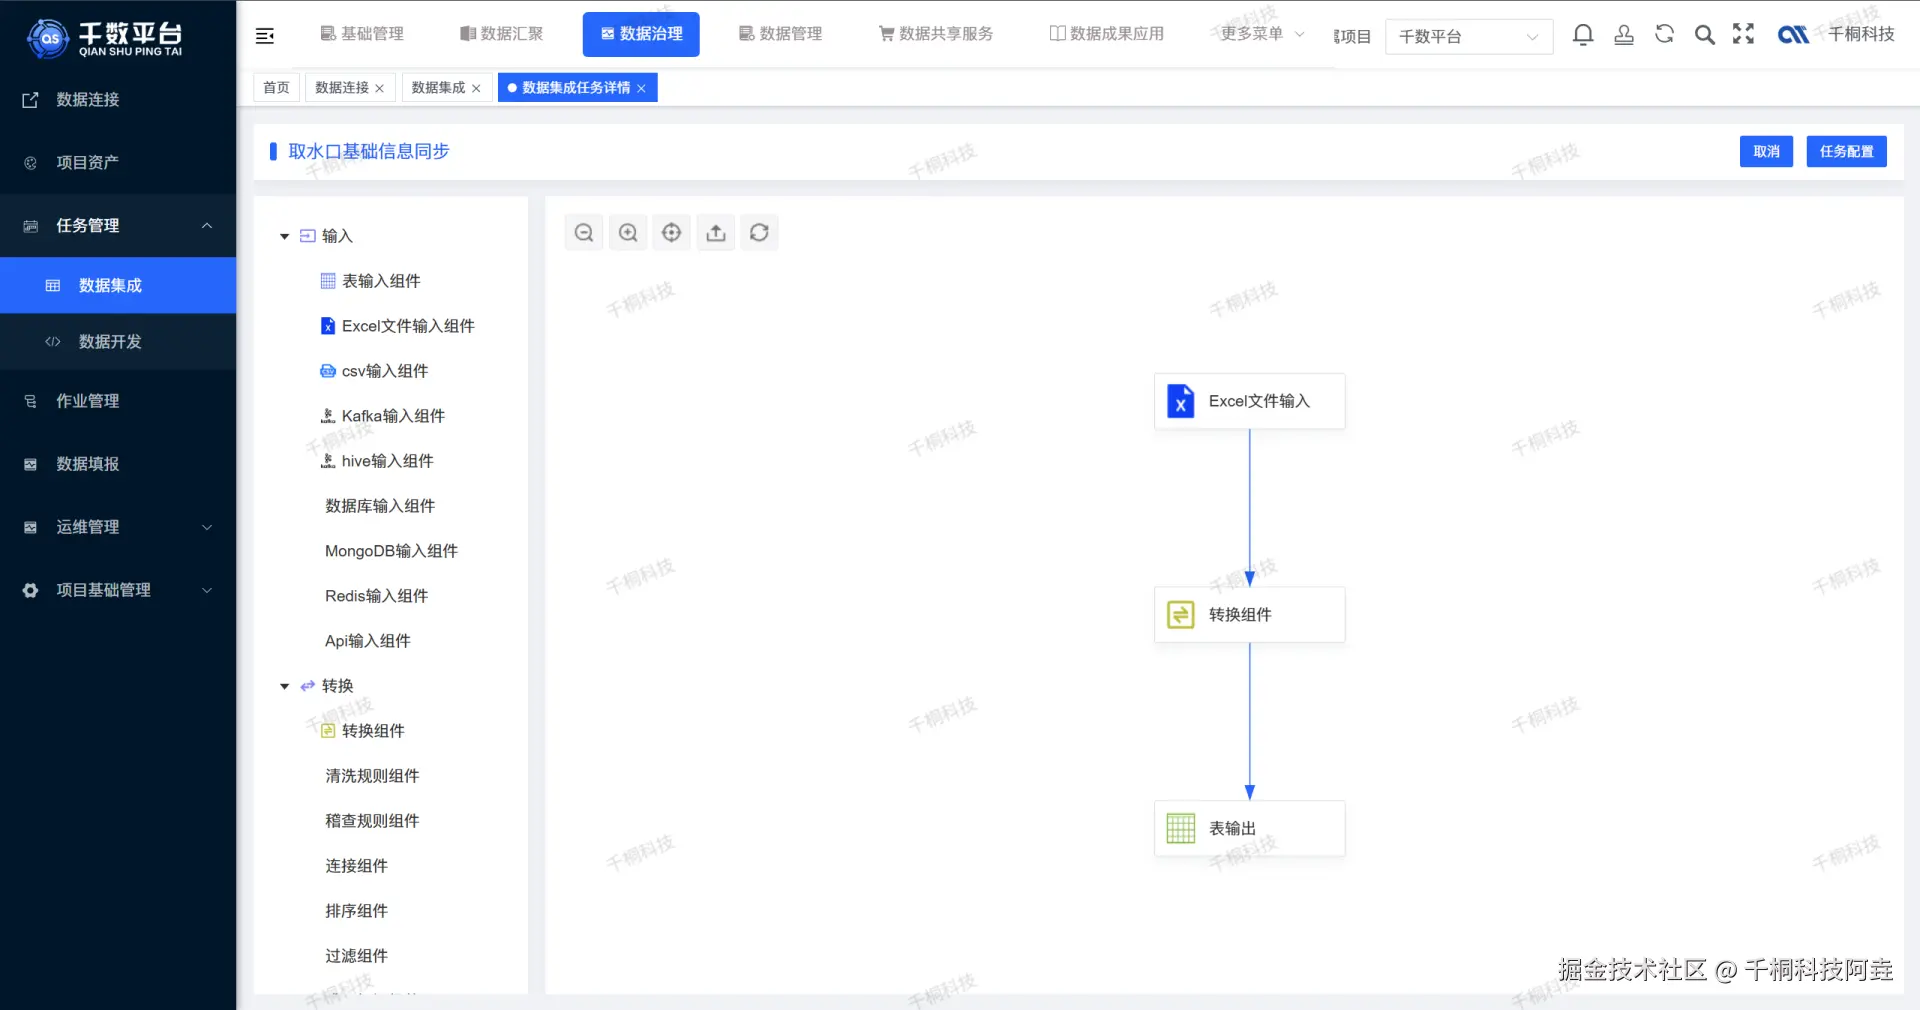
Task: Click the transform icon on the 转换组件 node
Action: (1181, 614)
